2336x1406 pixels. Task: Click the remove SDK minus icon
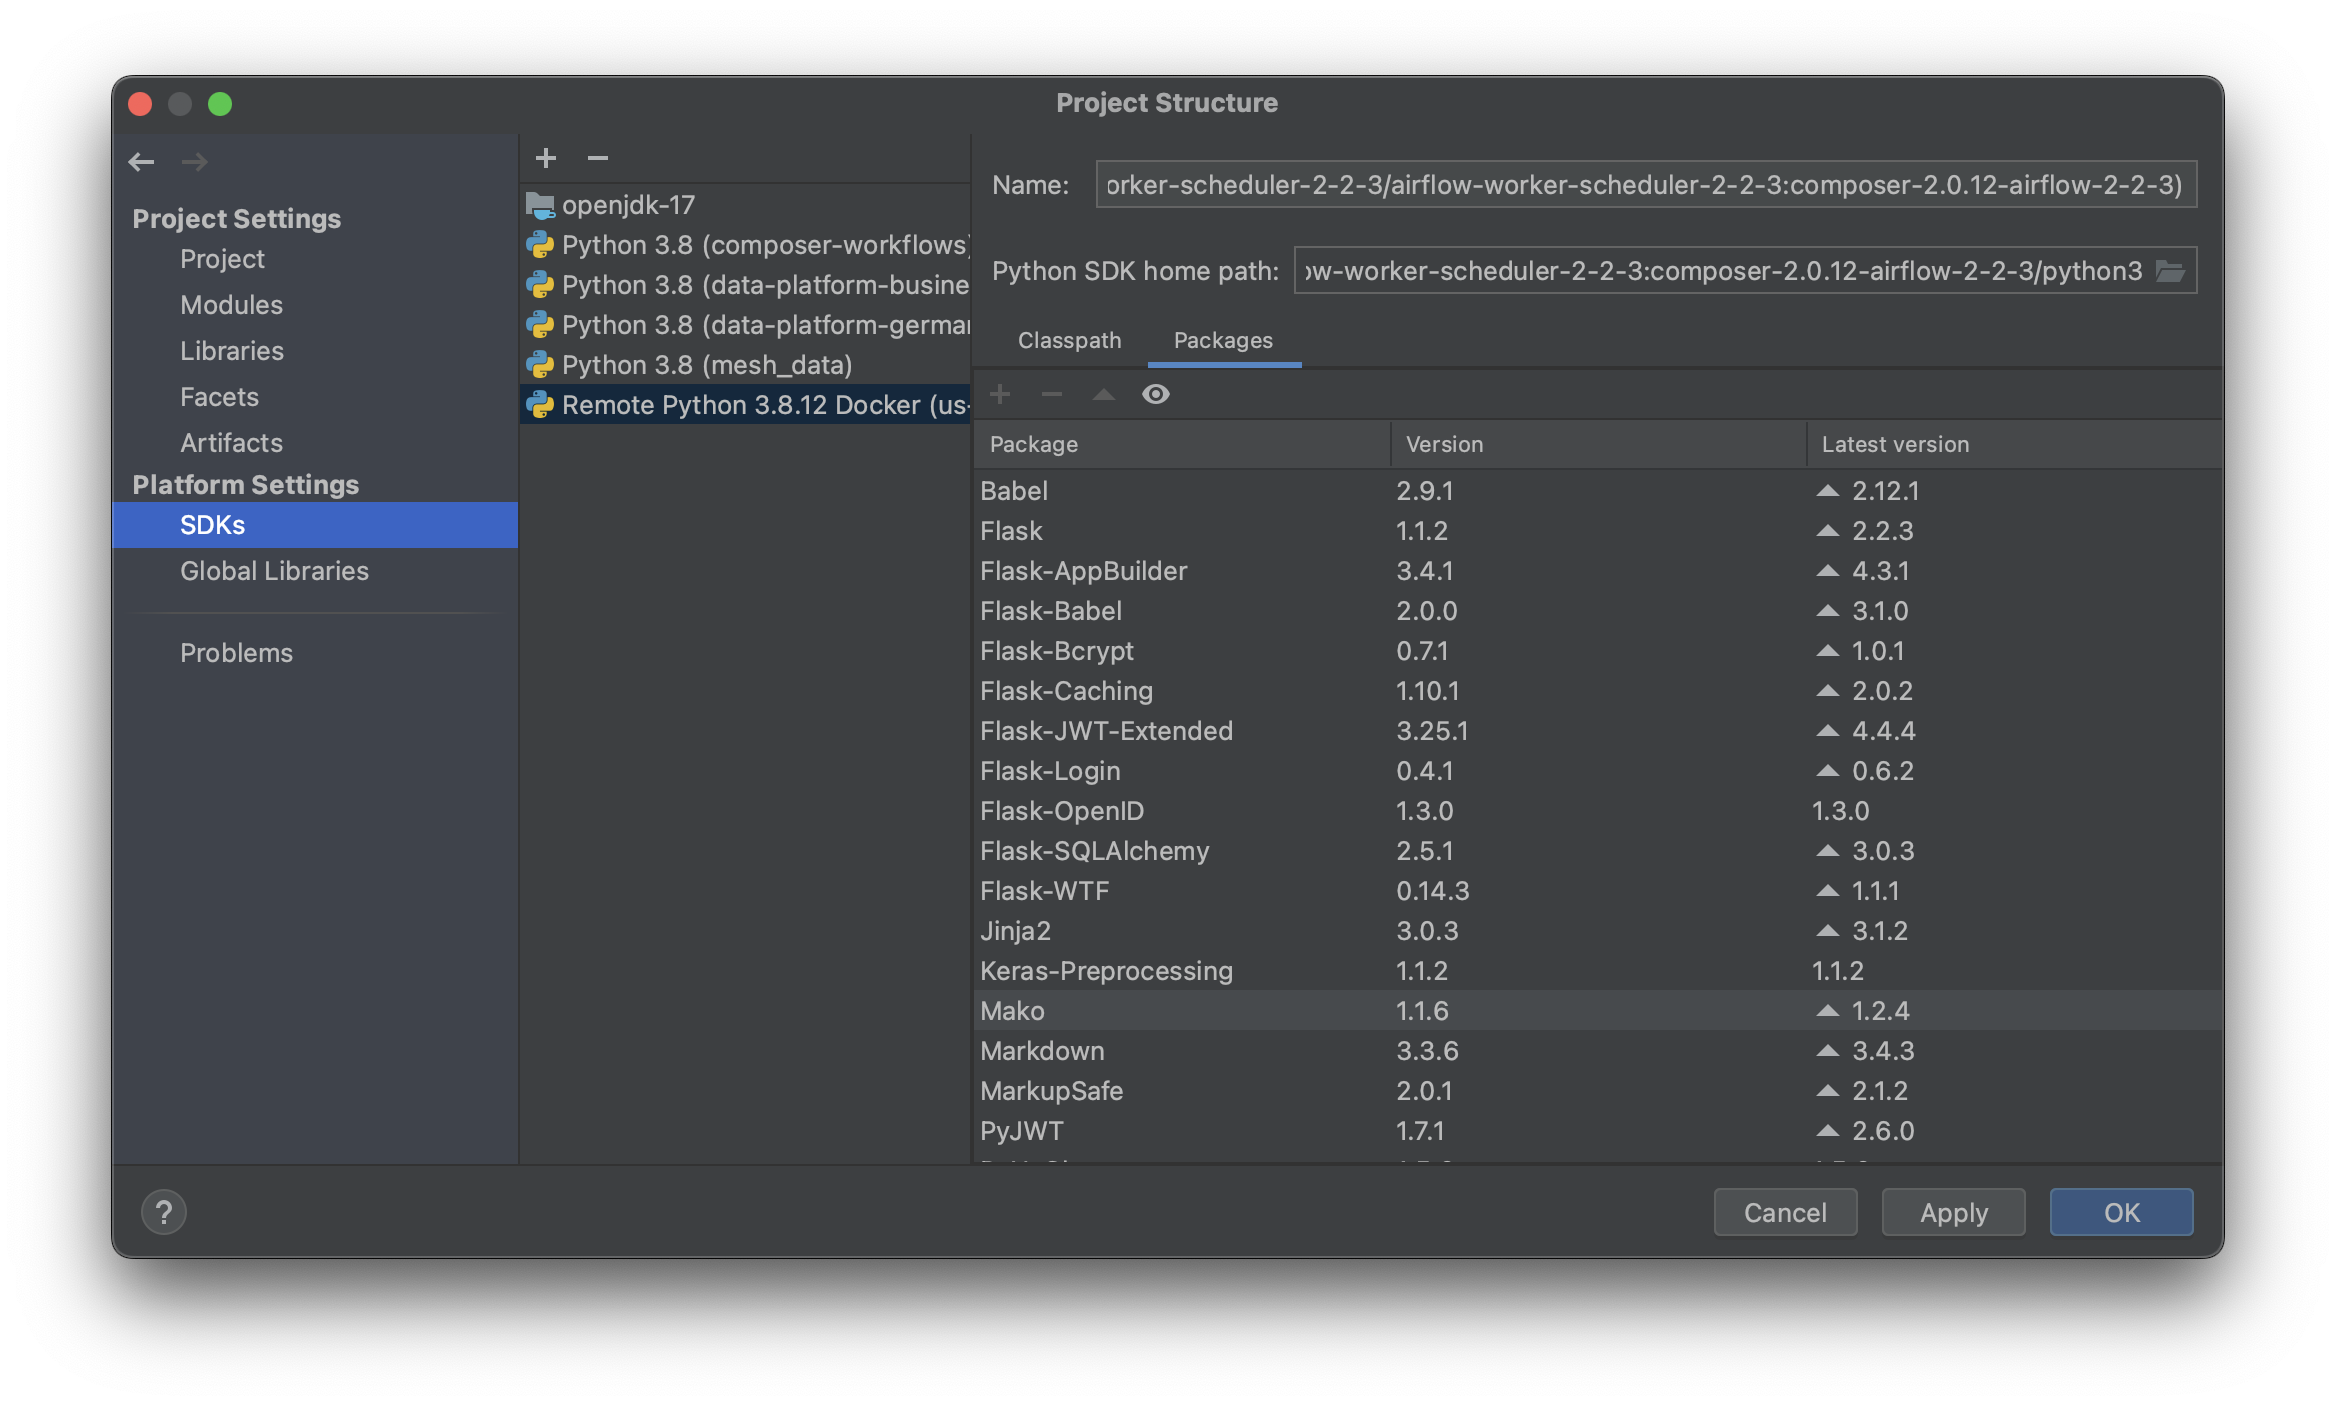tap(598, 158)
